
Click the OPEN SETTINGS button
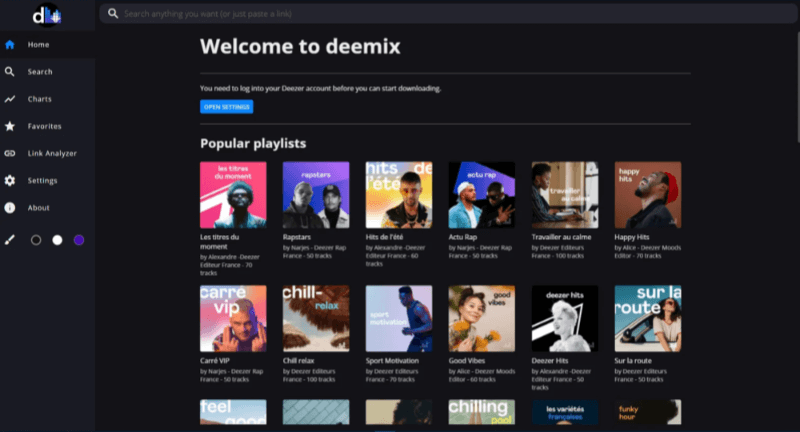tap(227, 107)
